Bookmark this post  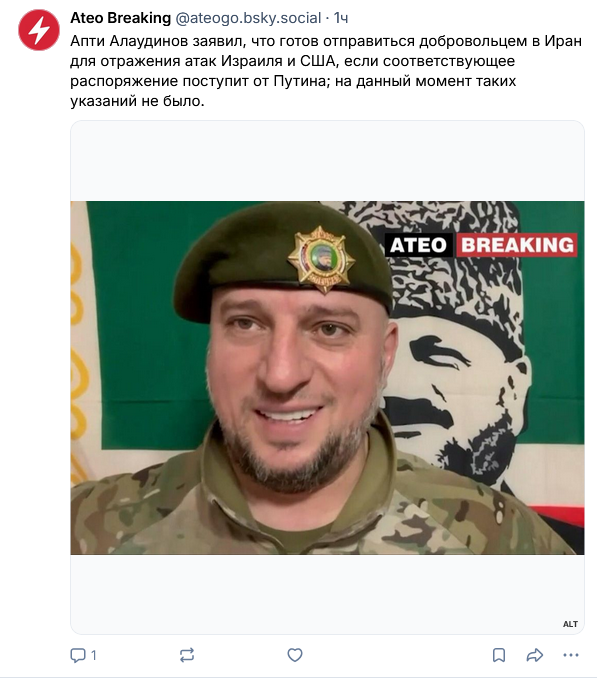[499, 655]
